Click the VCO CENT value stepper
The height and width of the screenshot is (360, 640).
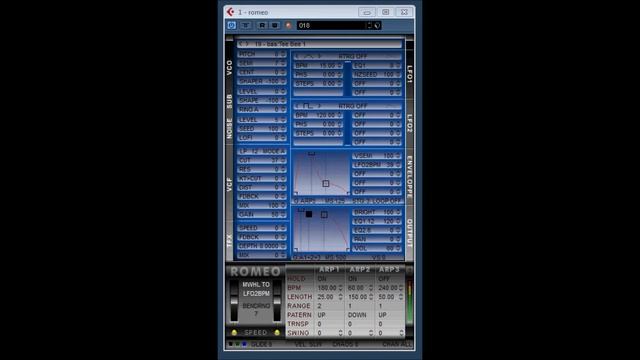click(x=282, y=72)
